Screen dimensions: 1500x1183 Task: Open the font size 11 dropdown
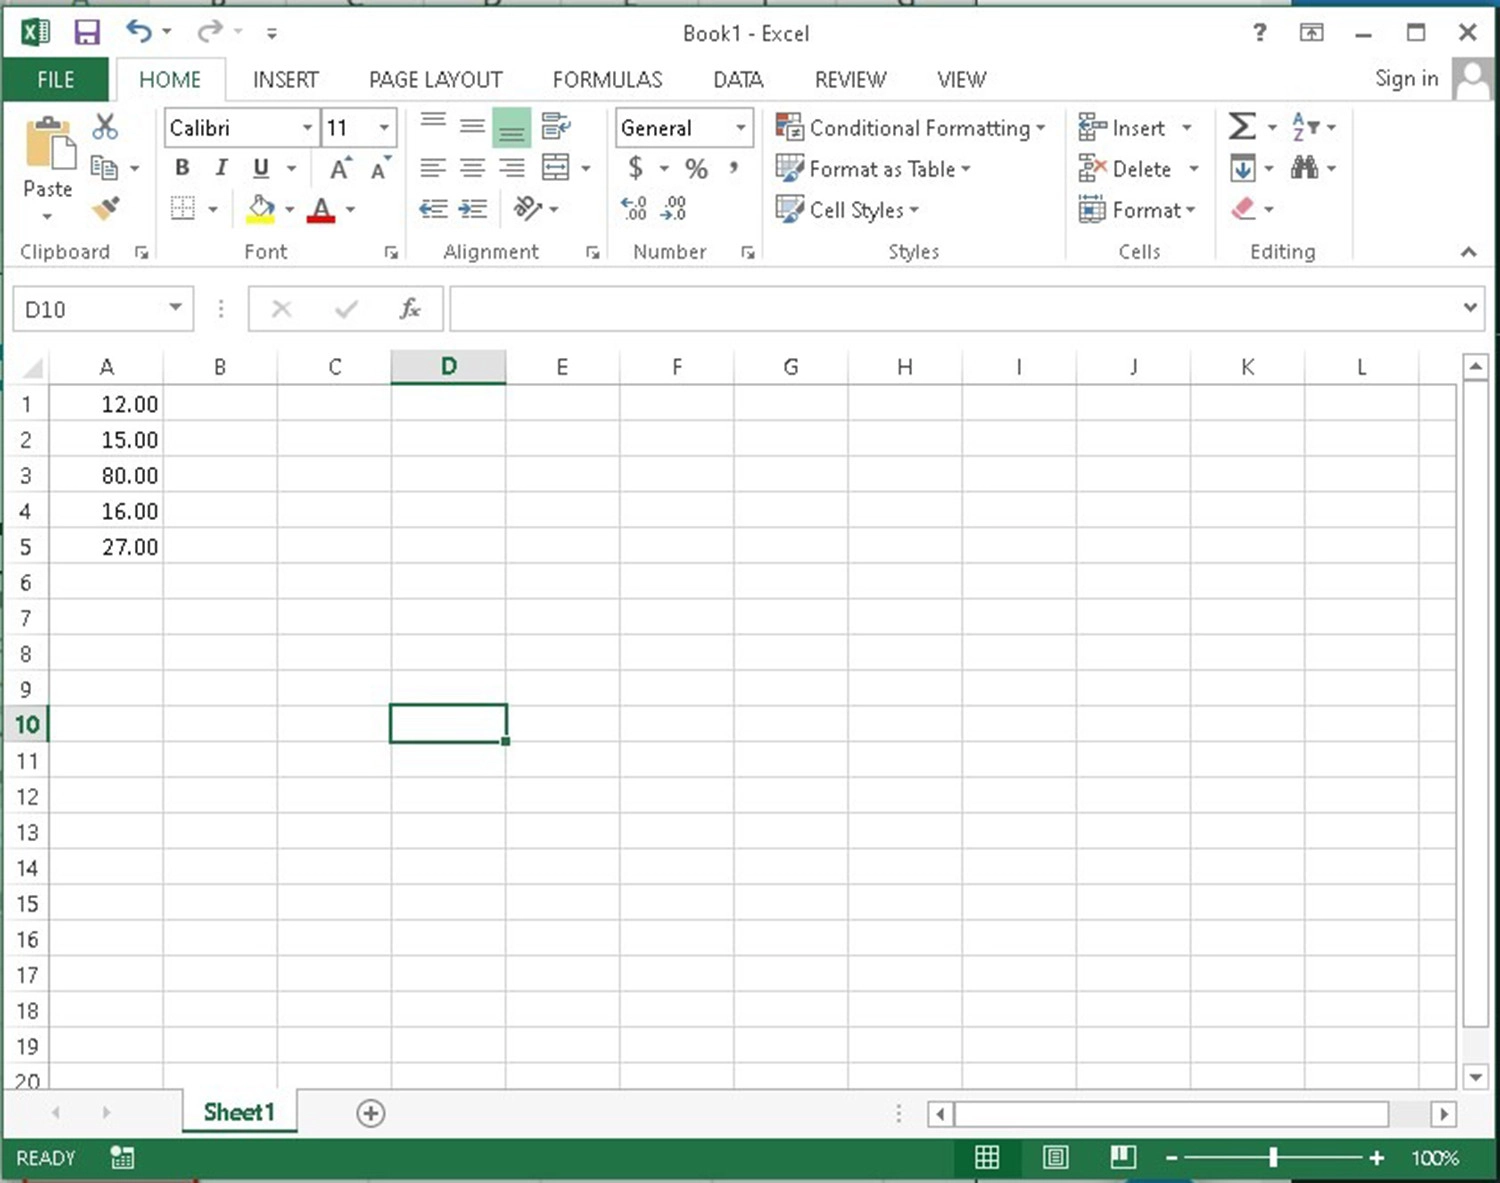click(384, 128)
